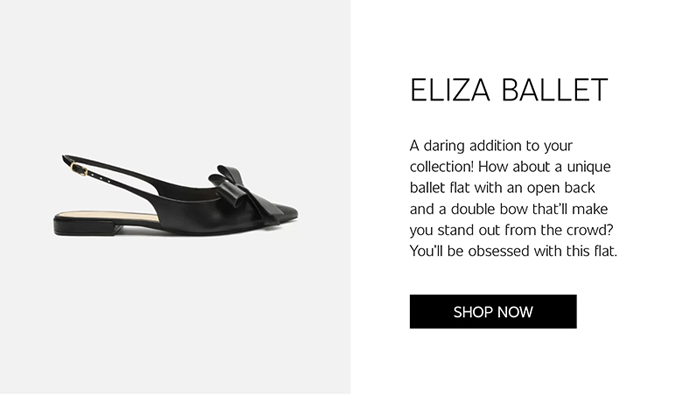The width and height of the screenshot is (700, 420).
Task: Click the word ELIZA in the title
Action: pos(450,90)
